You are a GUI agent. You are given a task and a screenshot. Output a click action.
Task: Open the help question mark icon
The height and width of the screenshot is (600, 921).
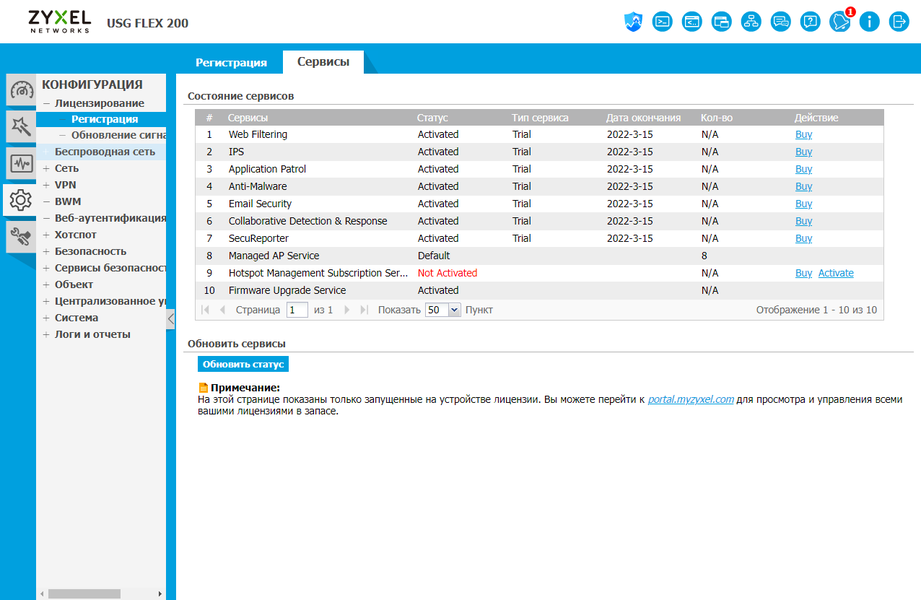coord(810,22)
